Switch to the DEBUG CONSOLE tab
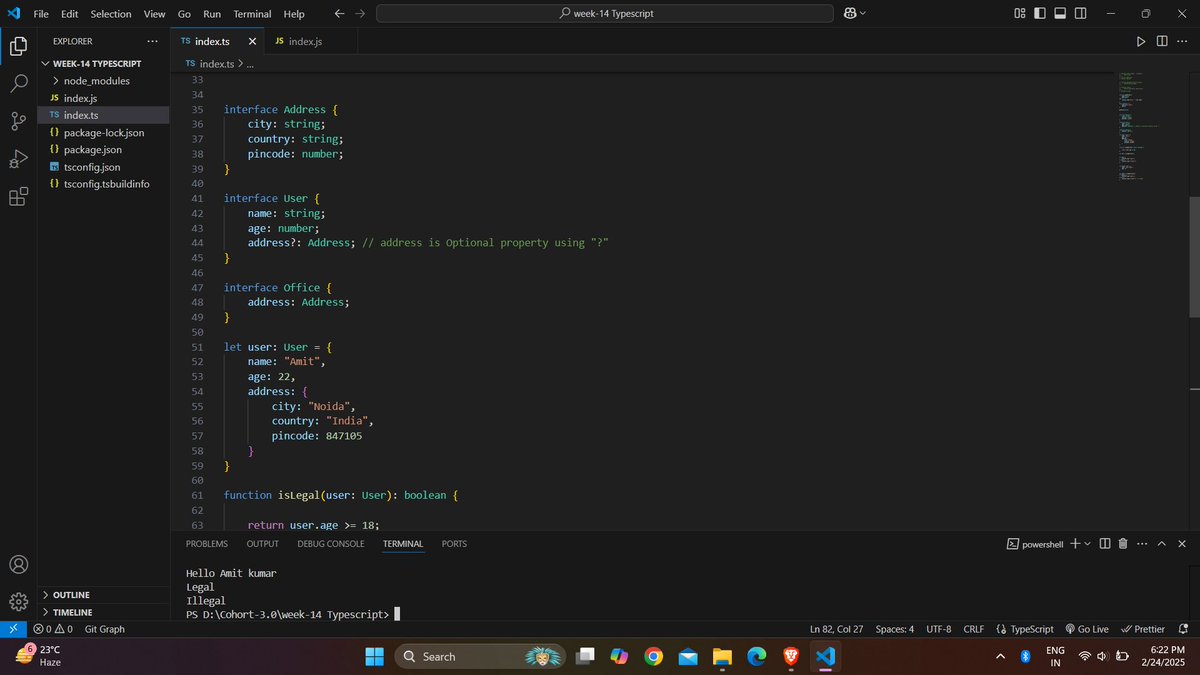Image resolution: width=1200 pixels, height=675 pixels. pos(330,544)
